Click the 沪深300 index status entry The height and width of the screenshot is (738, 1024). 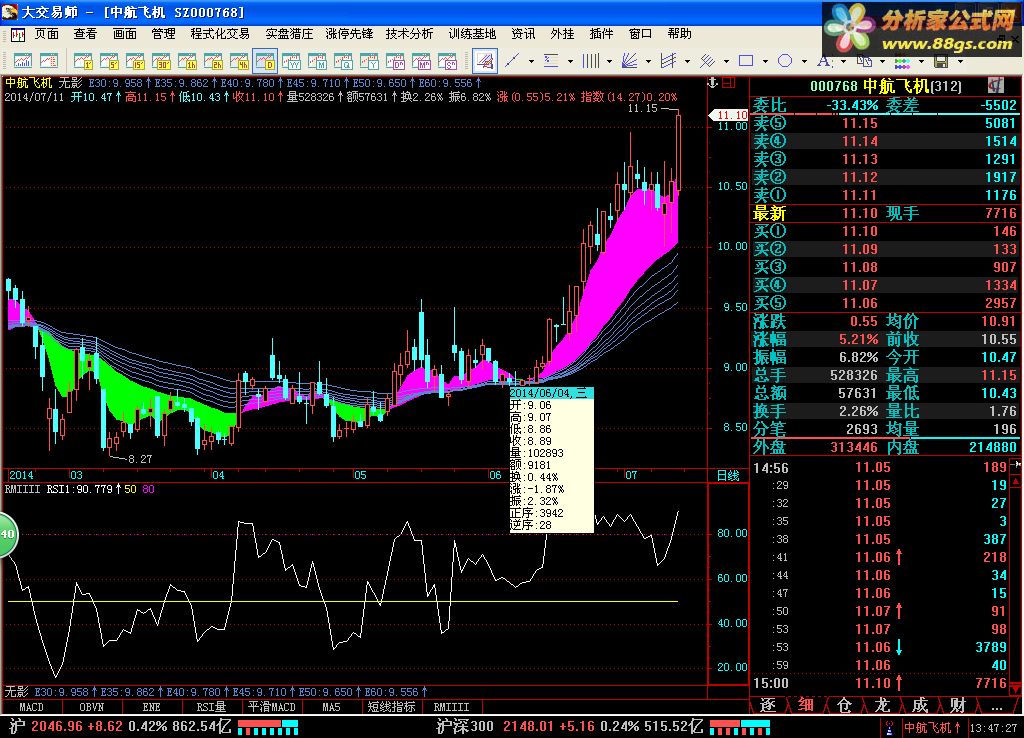(569, 726)
